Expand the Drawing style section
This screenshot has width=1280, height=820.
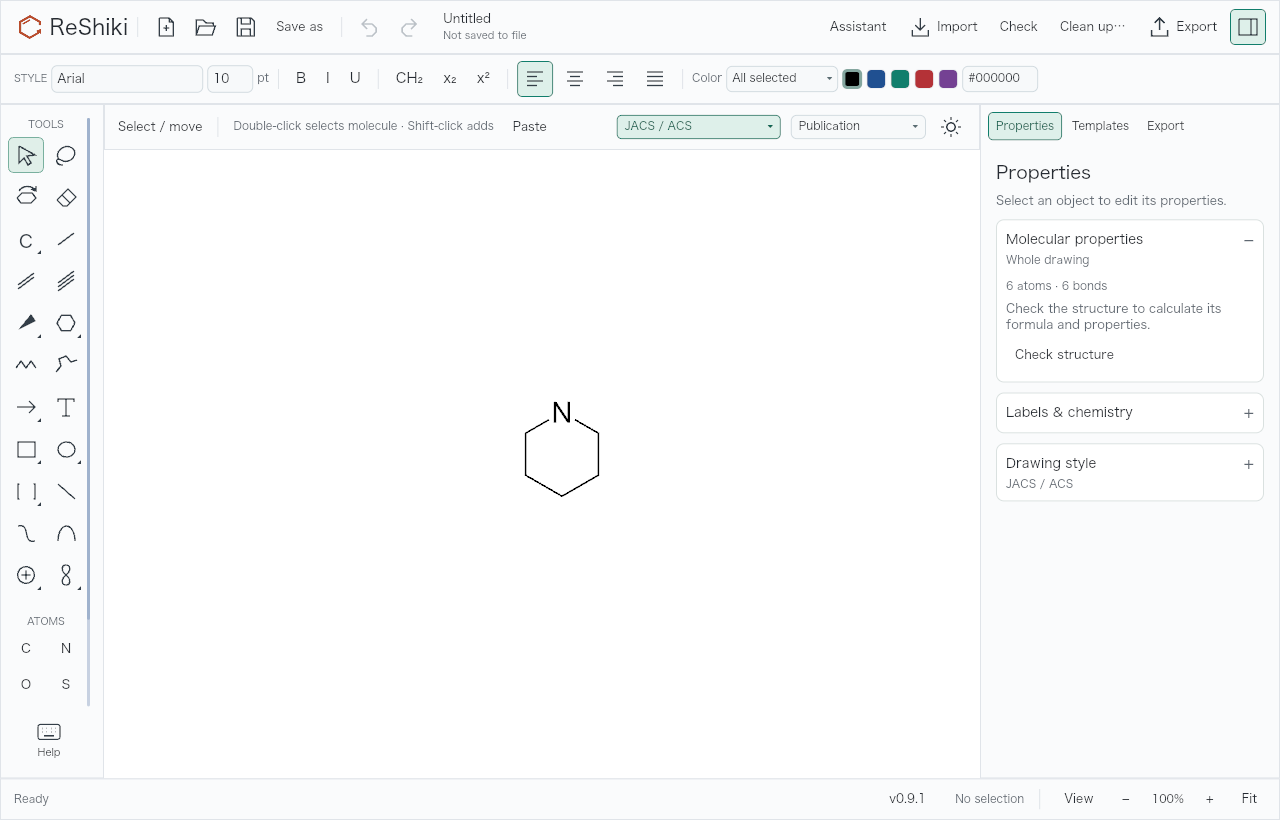(x=1248, y=464)
